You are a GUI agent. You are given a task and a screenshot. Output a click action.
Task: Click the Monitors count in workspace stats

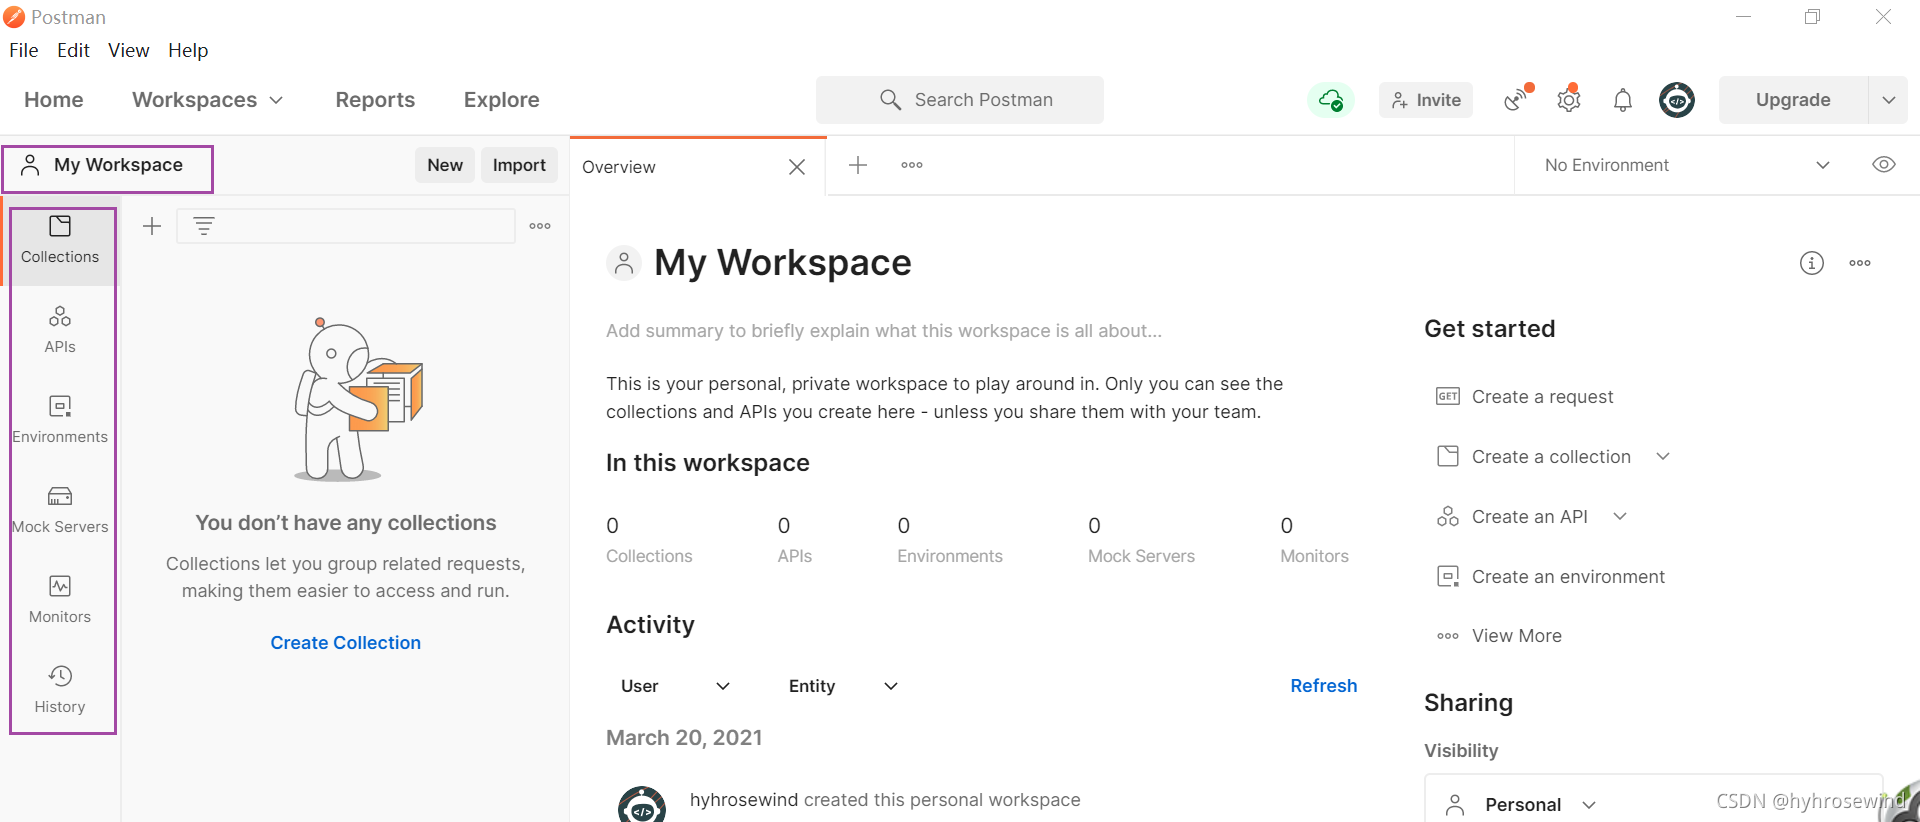1314,540
